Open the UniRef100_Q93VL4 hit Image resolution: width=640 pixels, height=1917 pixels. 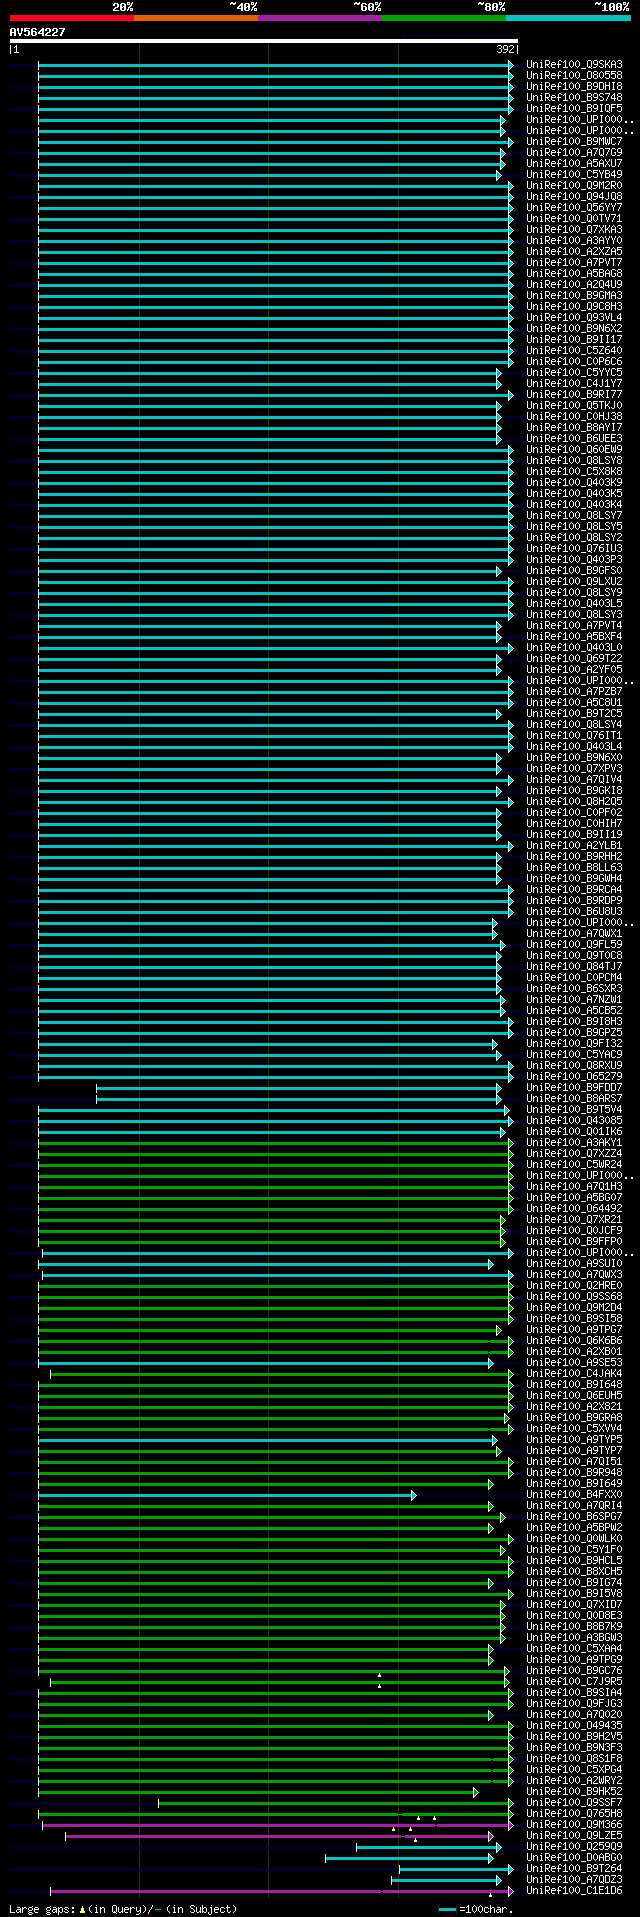[x=574, y=317]
